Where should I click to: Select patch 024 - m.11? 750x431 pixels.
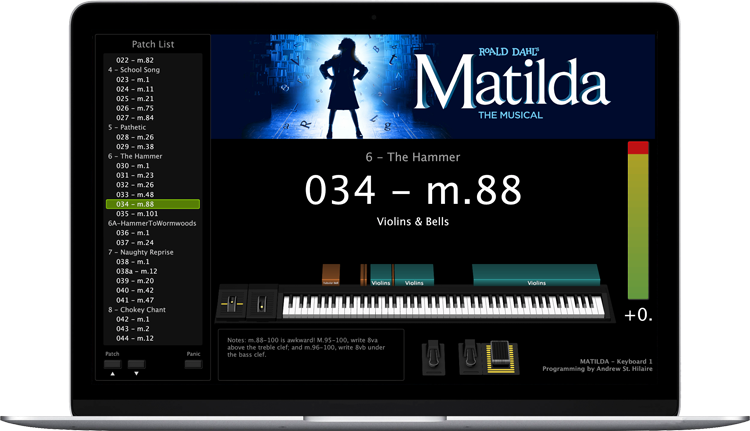pyautogui.click(x=153, y=89)
